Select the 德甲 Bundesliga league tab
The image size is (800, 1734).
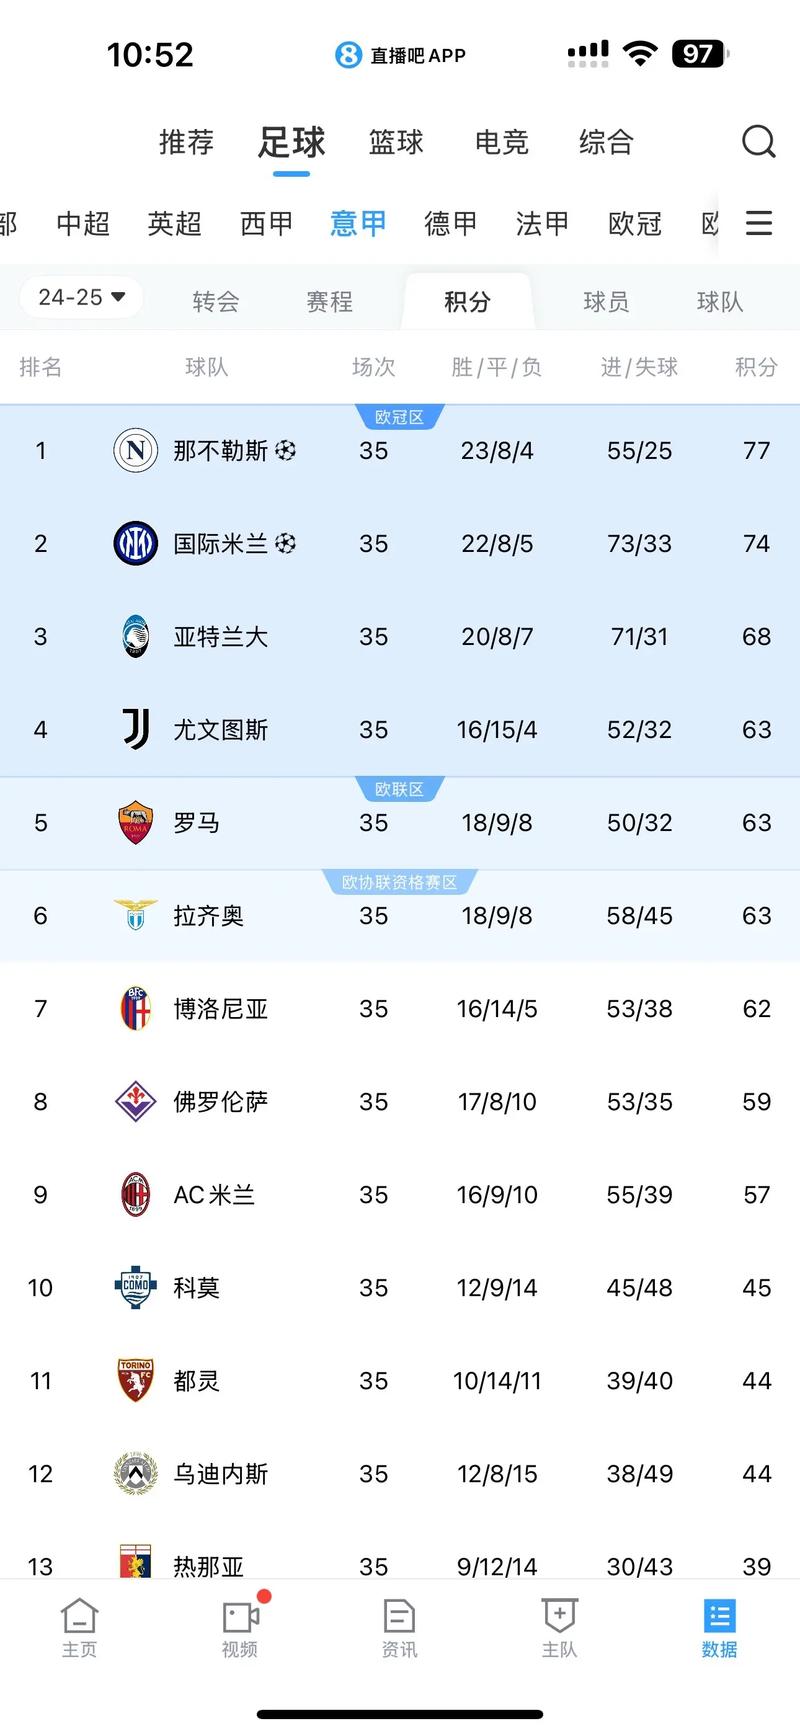(x=450, y=224)
